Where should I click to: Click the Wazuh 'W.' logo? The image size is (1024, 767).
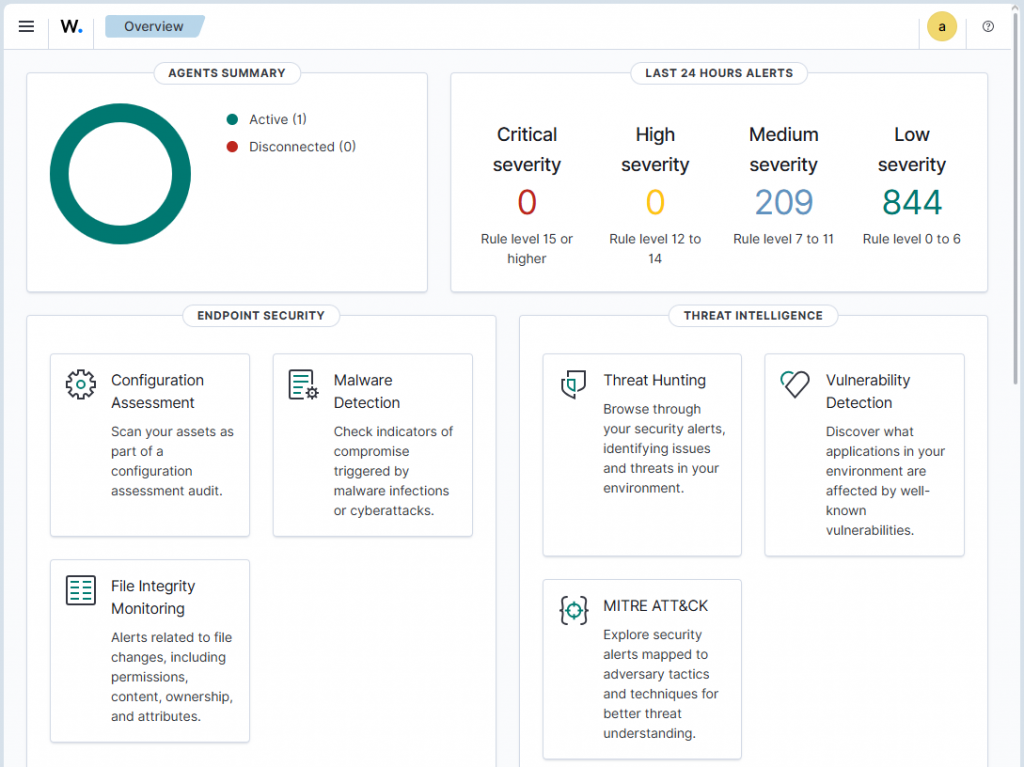71,27
